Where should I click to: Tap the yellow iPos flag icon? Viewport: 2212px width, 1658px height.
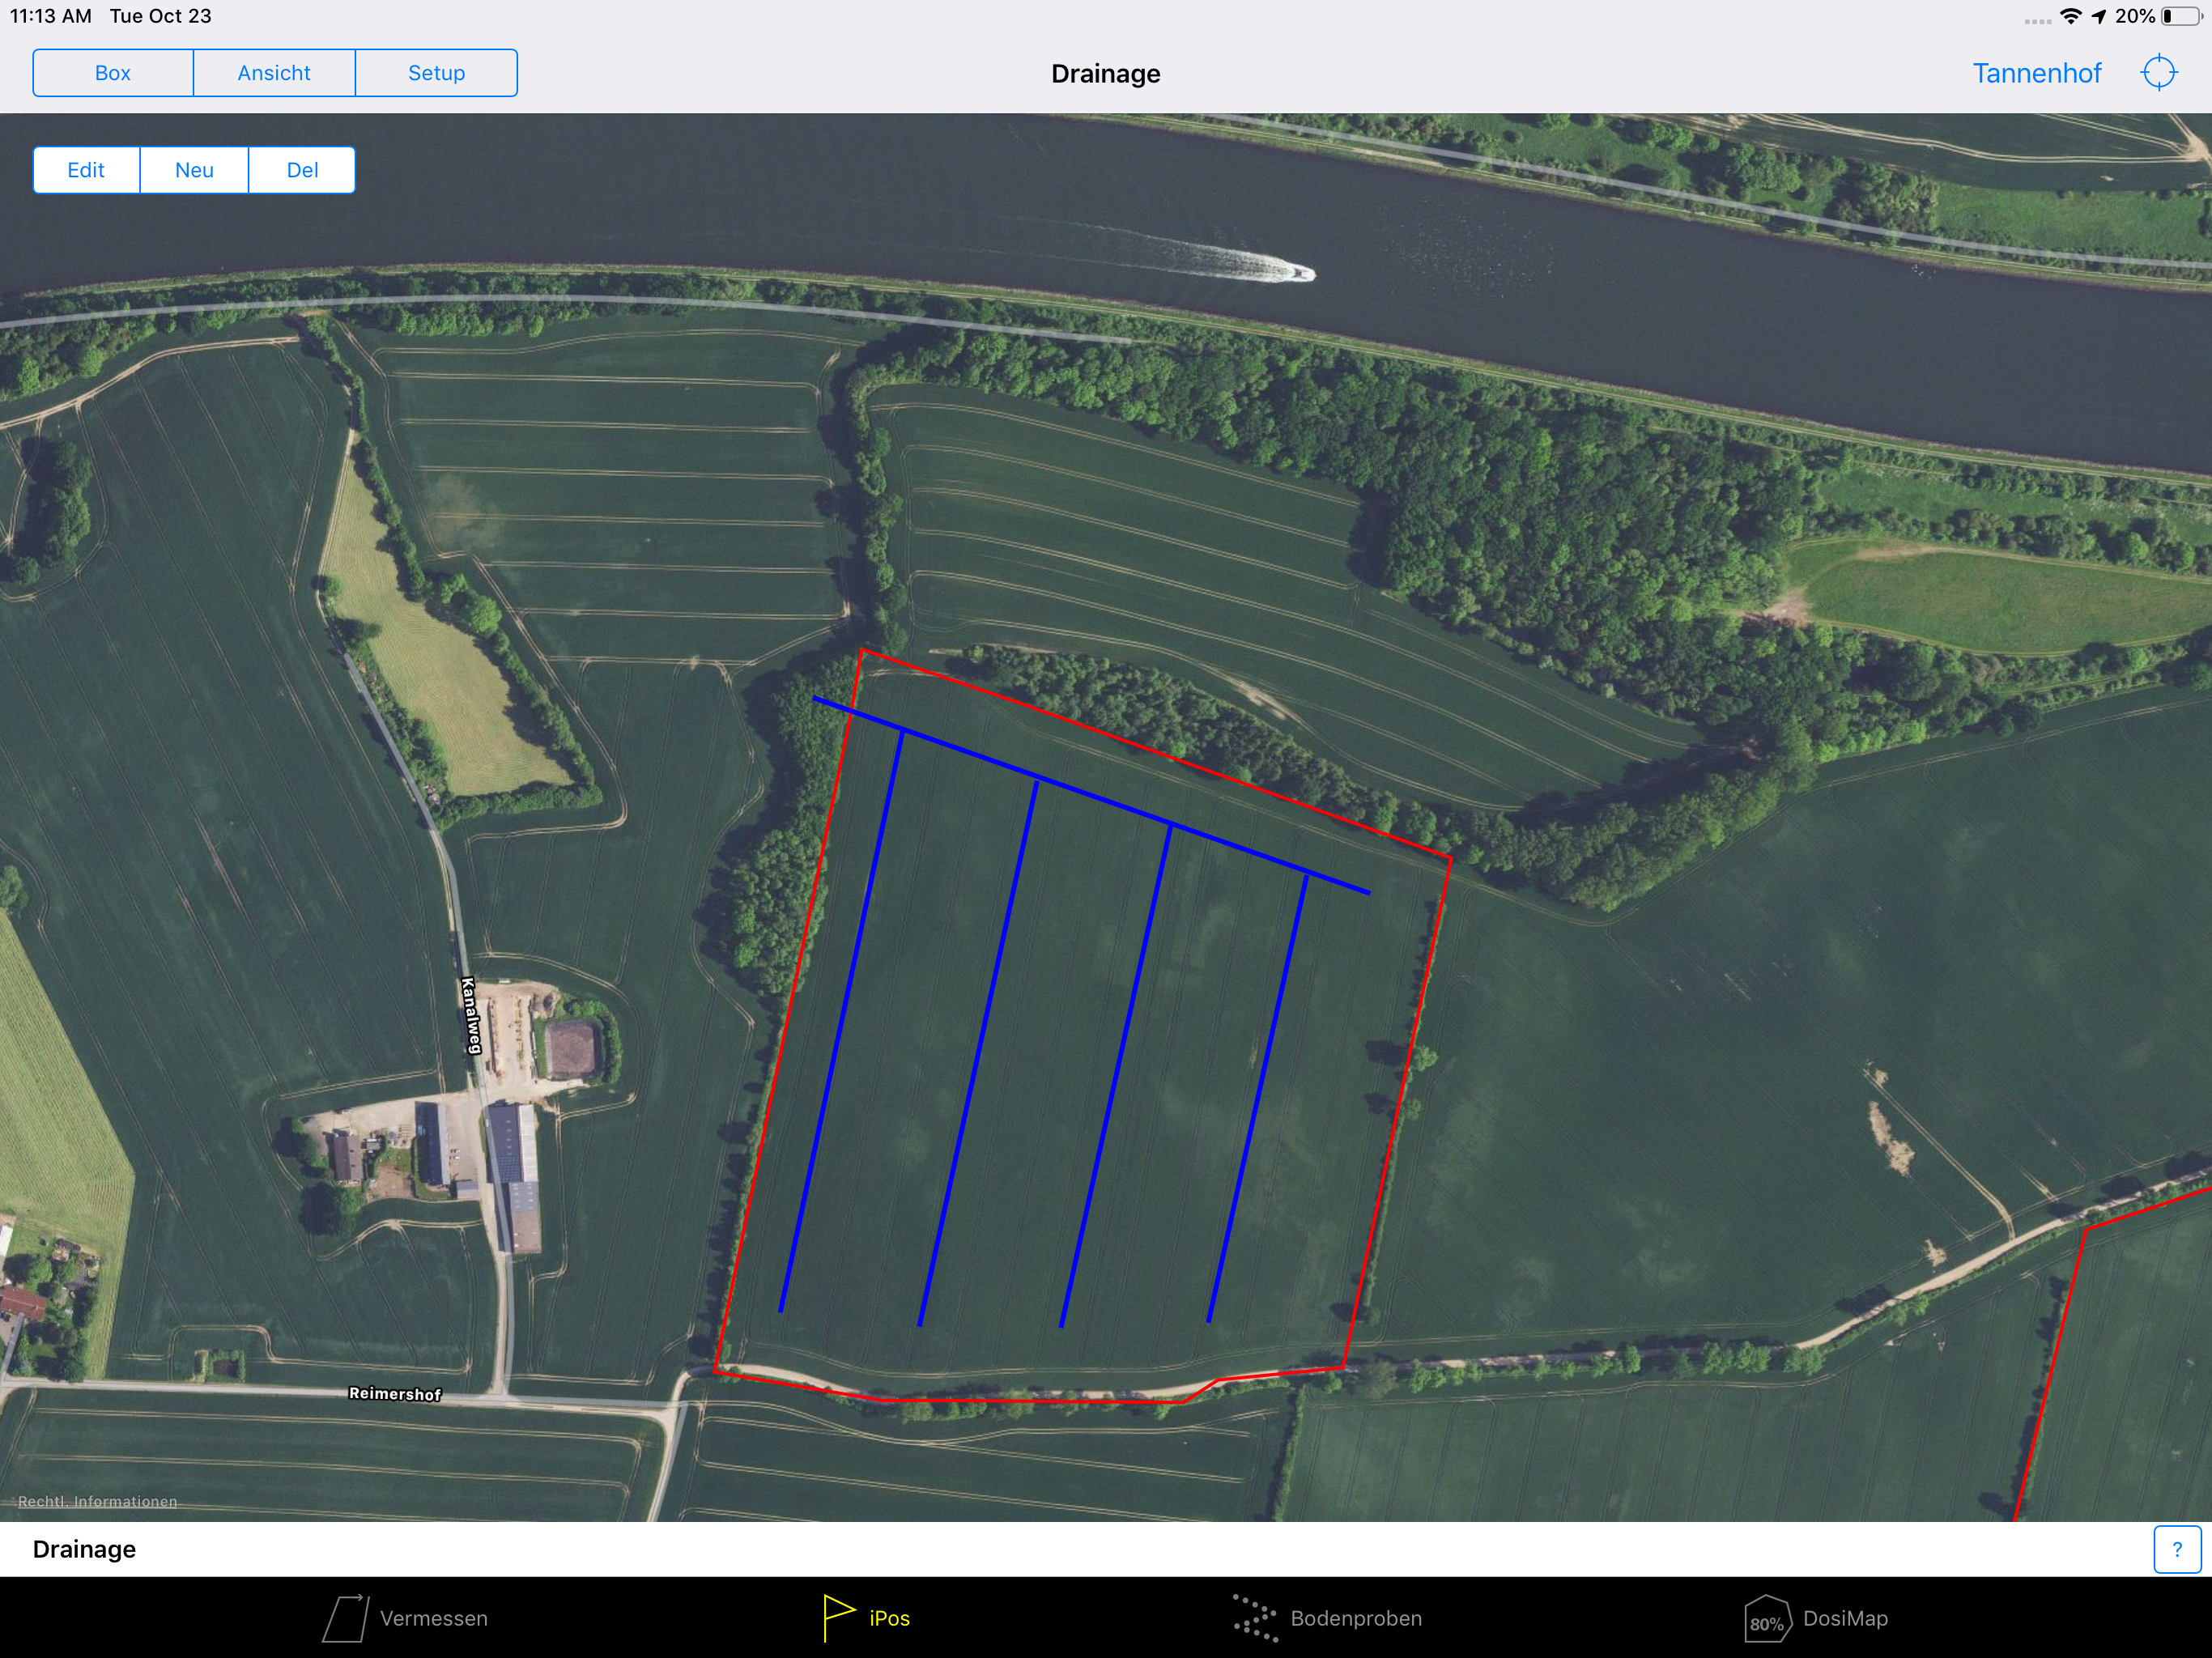[x=837, y=1617]
